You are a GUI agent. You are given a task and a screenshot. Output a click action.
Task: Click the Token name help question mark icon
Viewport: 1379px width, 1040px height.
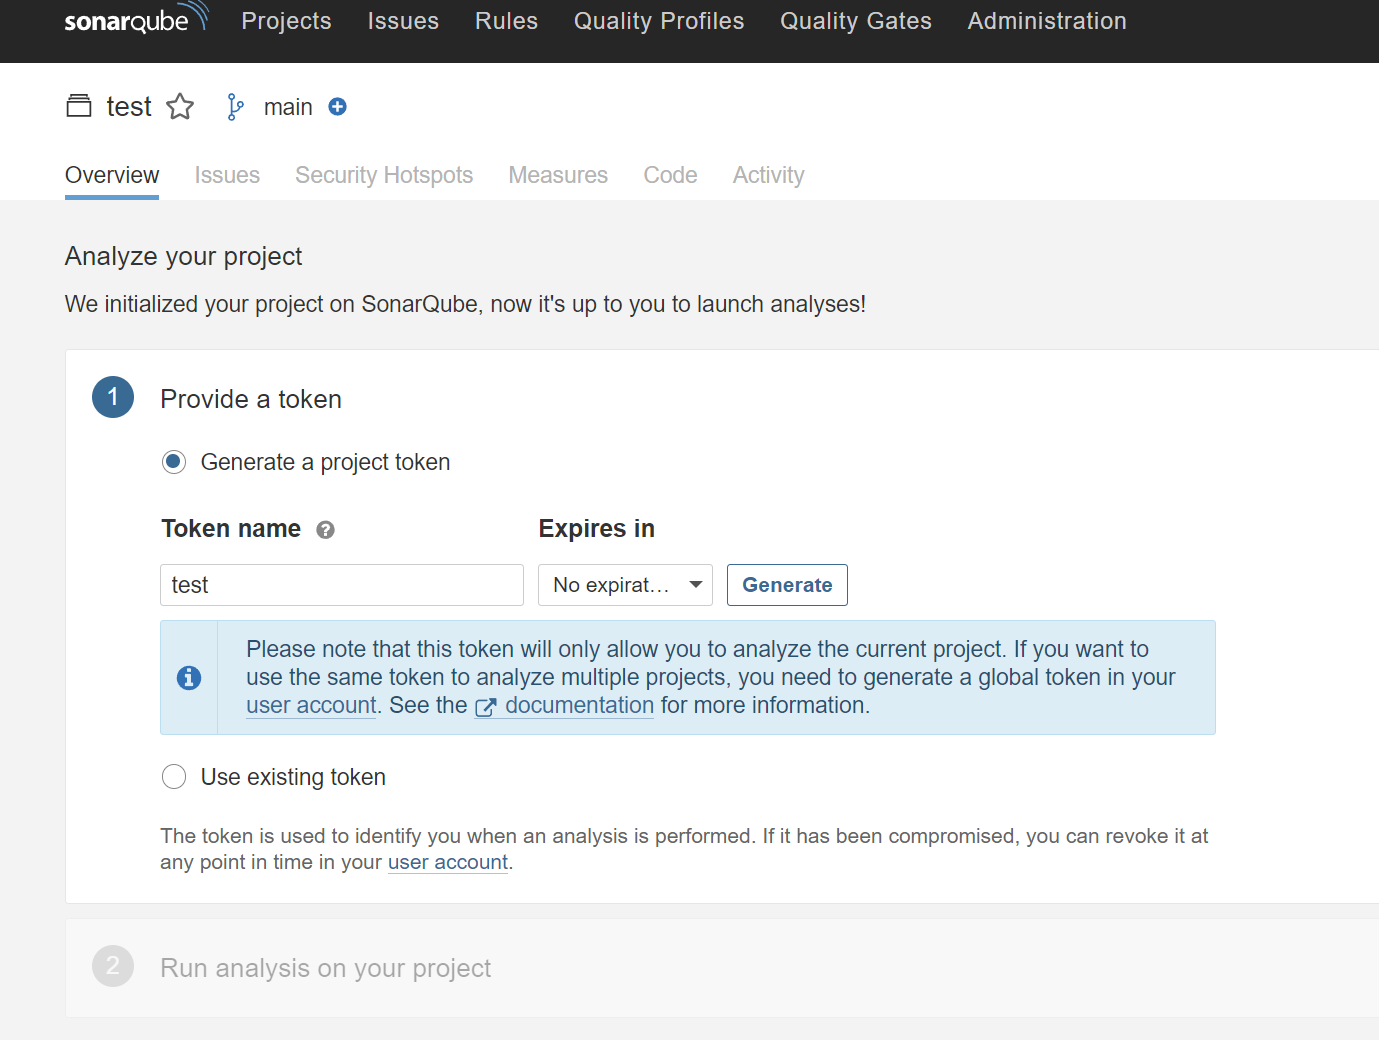(x=325, y=530)
